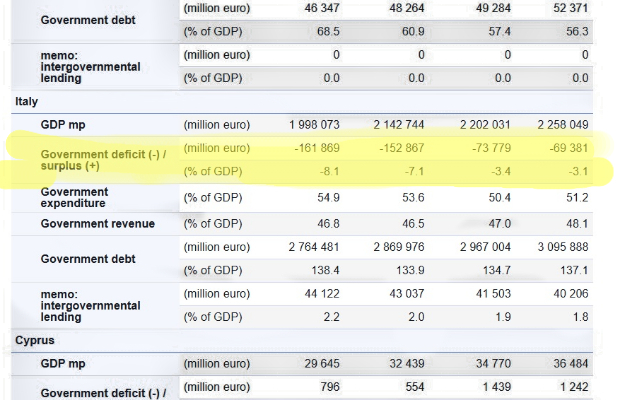Click Cyprus GDP value 36 484
Image resolution: width=620 pixels, height=400 pixels.
[571, 364]
